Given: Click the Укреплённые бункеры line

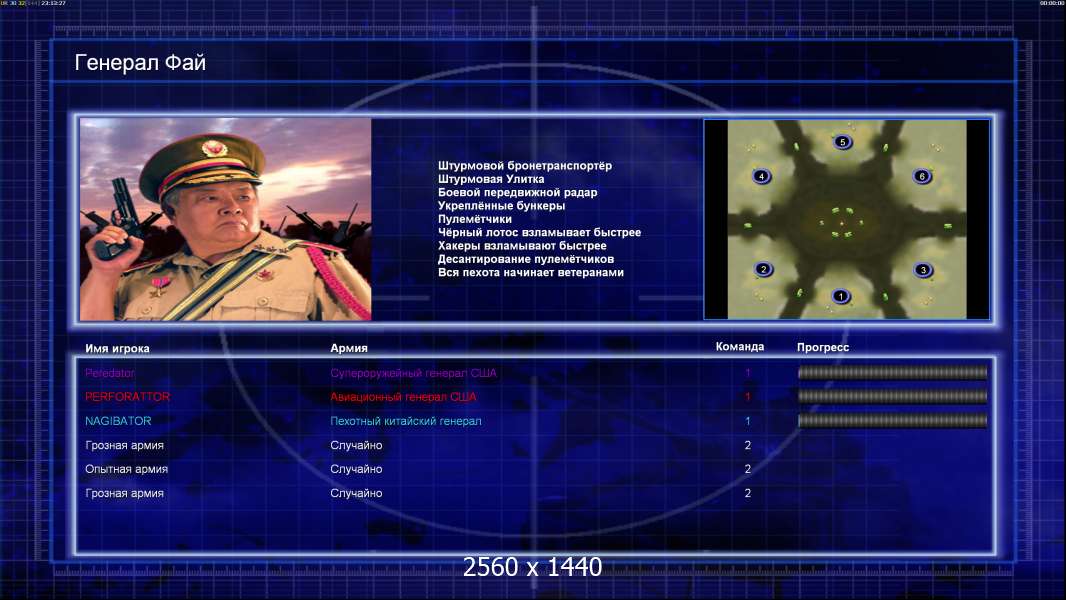Looking at the screenshot, I should click(501, 205).
